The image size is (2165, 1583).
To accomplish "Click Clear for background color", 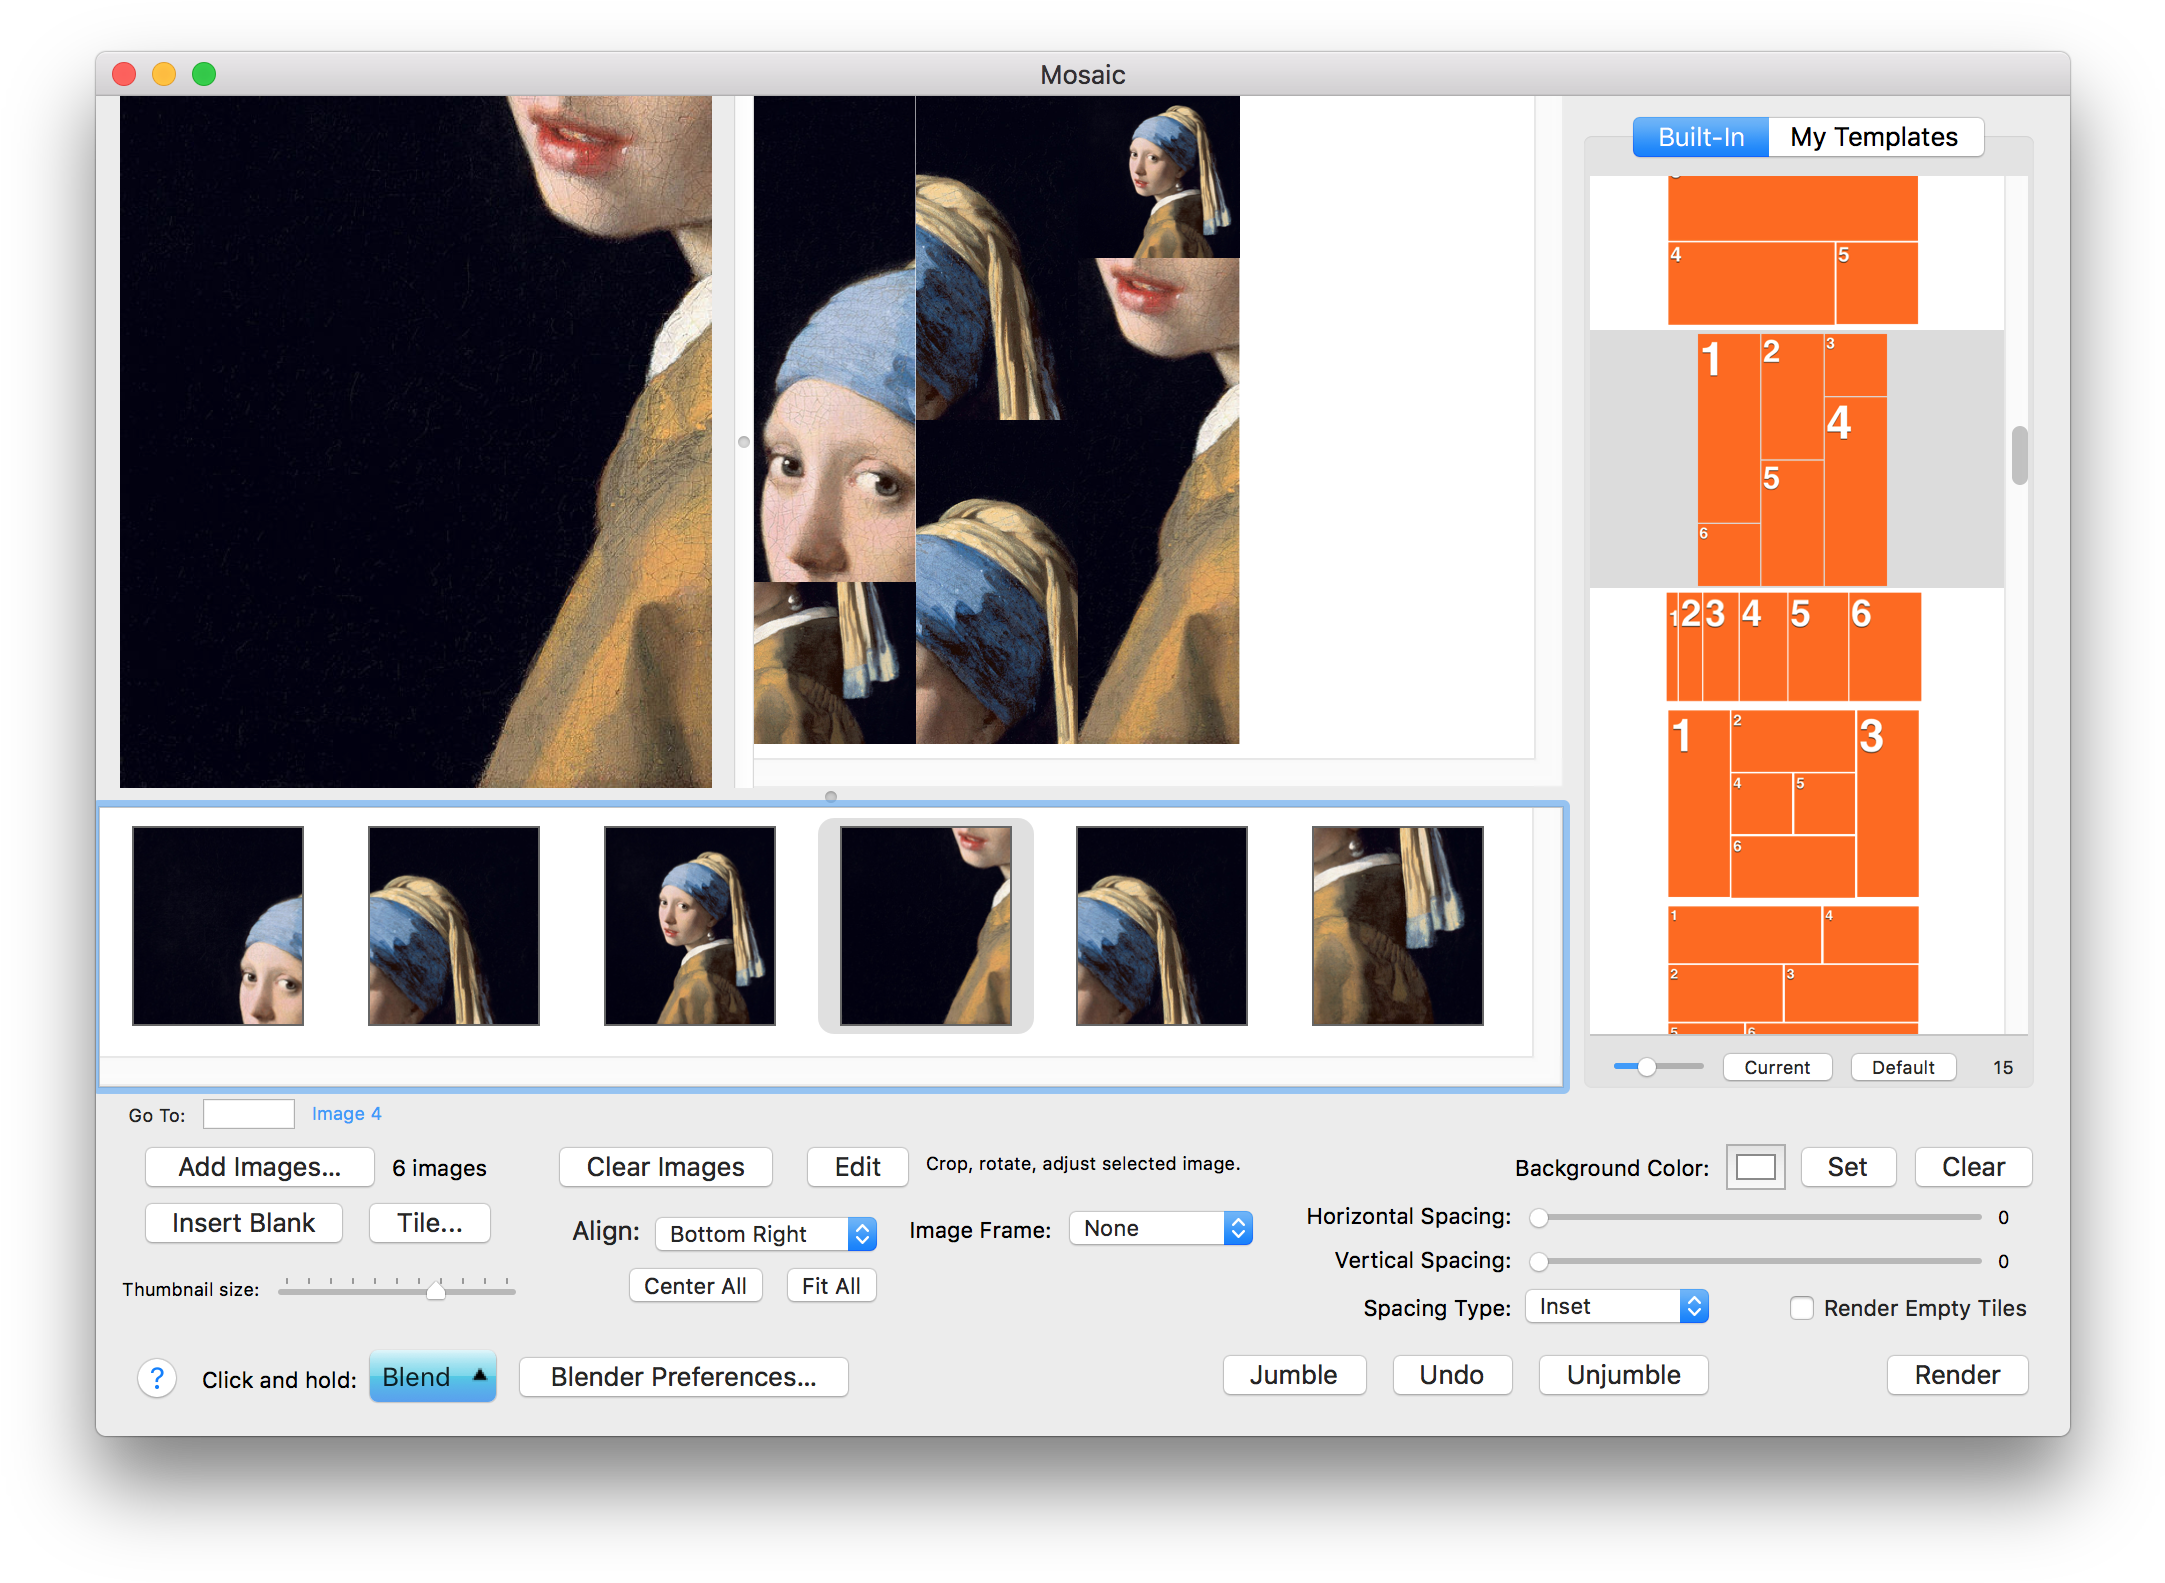I will point(1974,1167).
